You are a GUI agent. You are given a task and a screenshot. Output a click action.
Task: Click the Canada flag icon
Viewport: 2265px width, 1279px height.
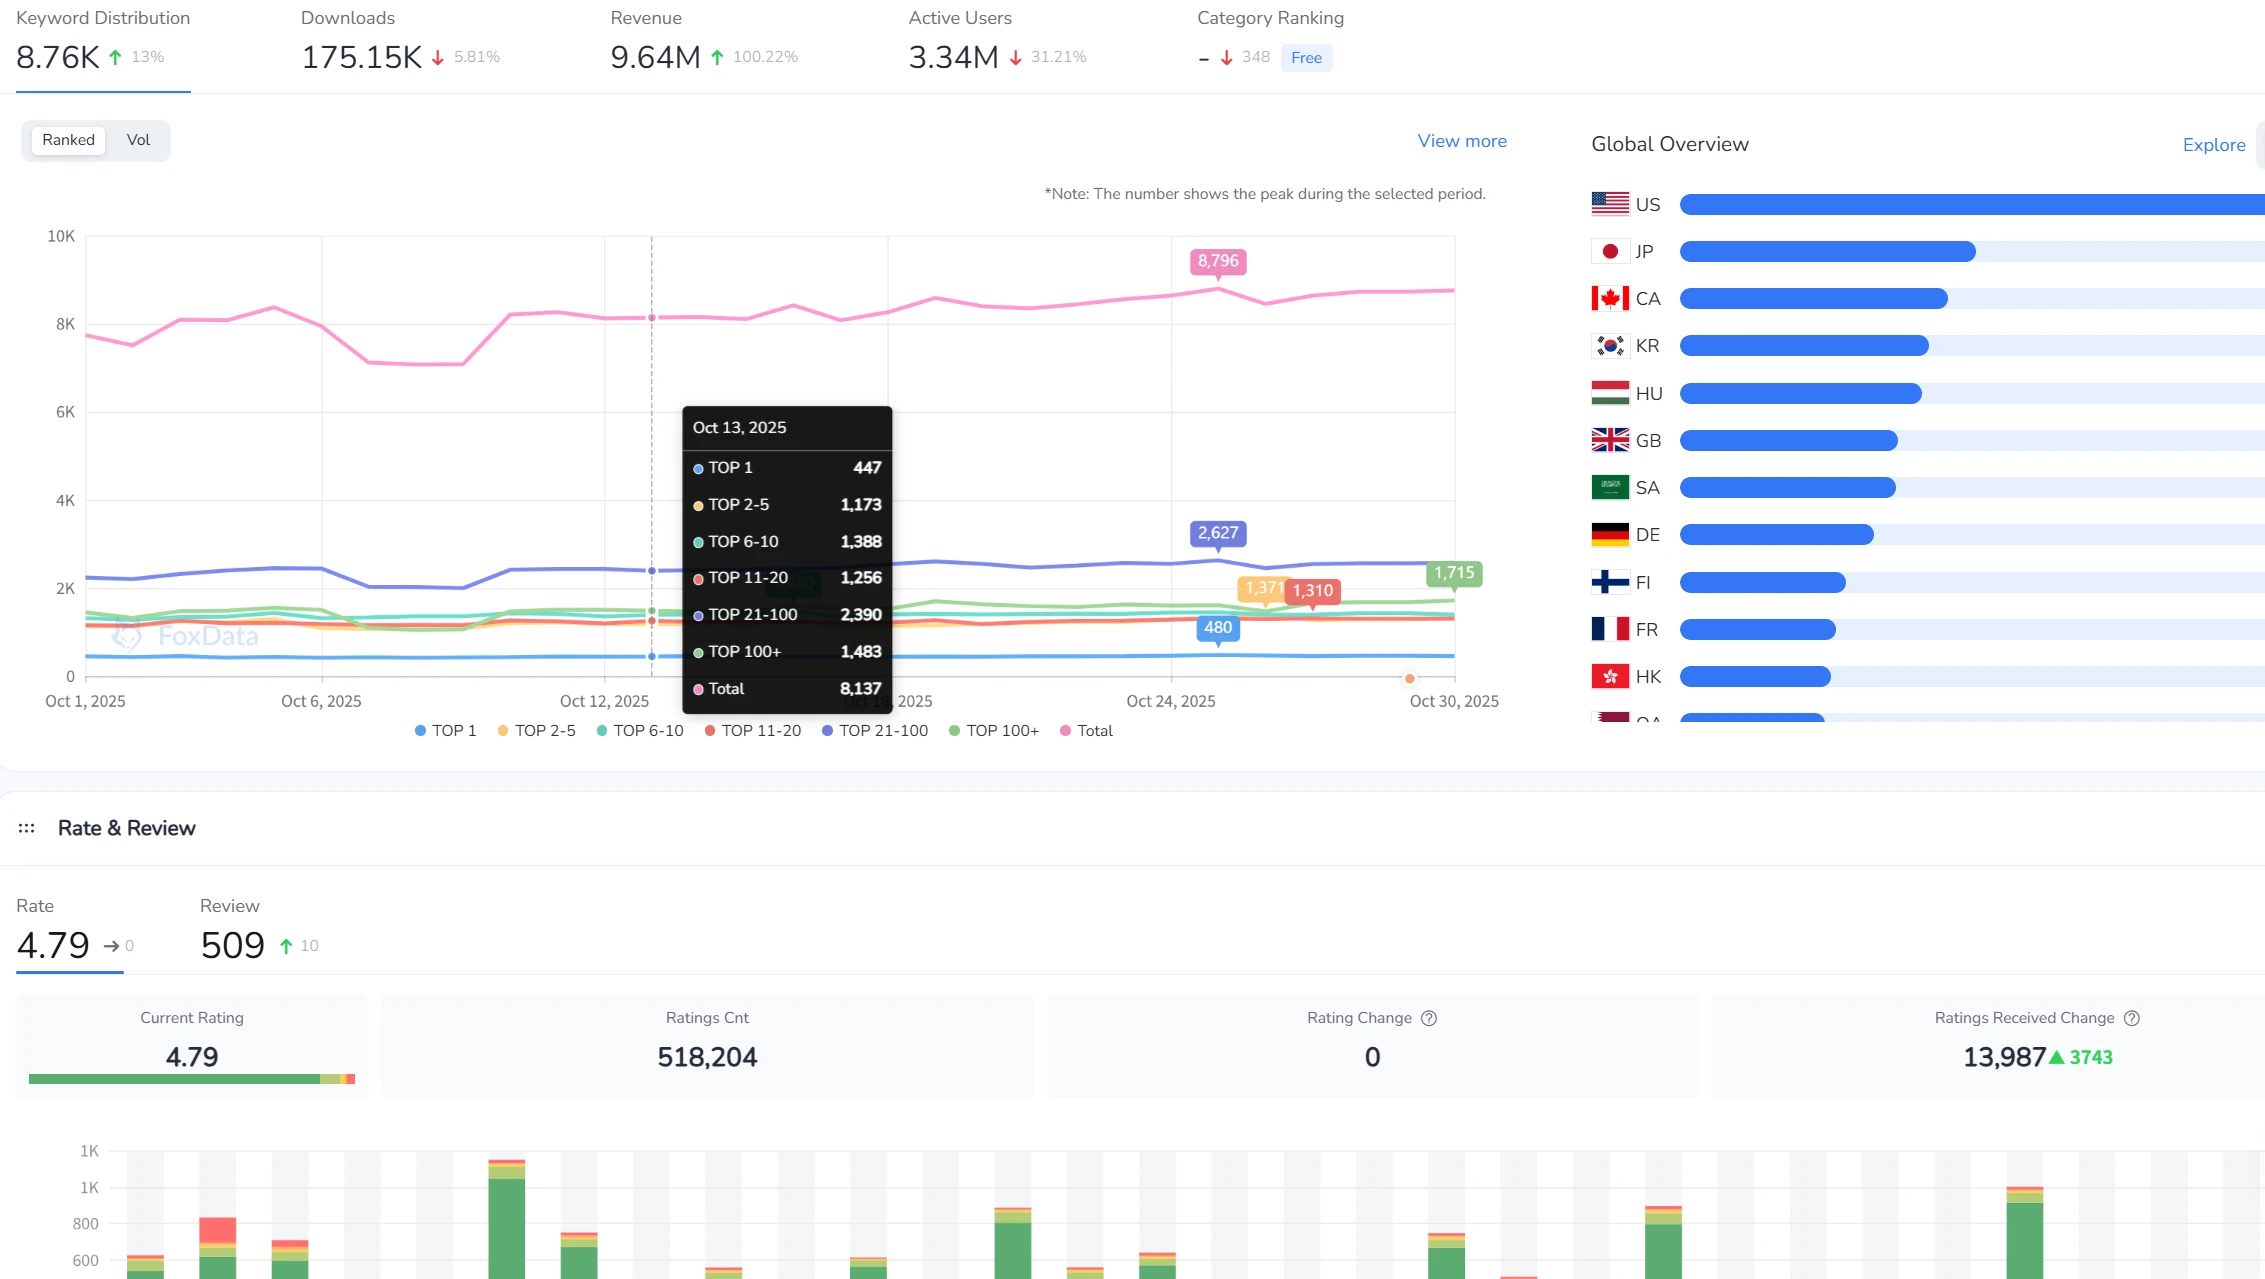(1610, 298)
